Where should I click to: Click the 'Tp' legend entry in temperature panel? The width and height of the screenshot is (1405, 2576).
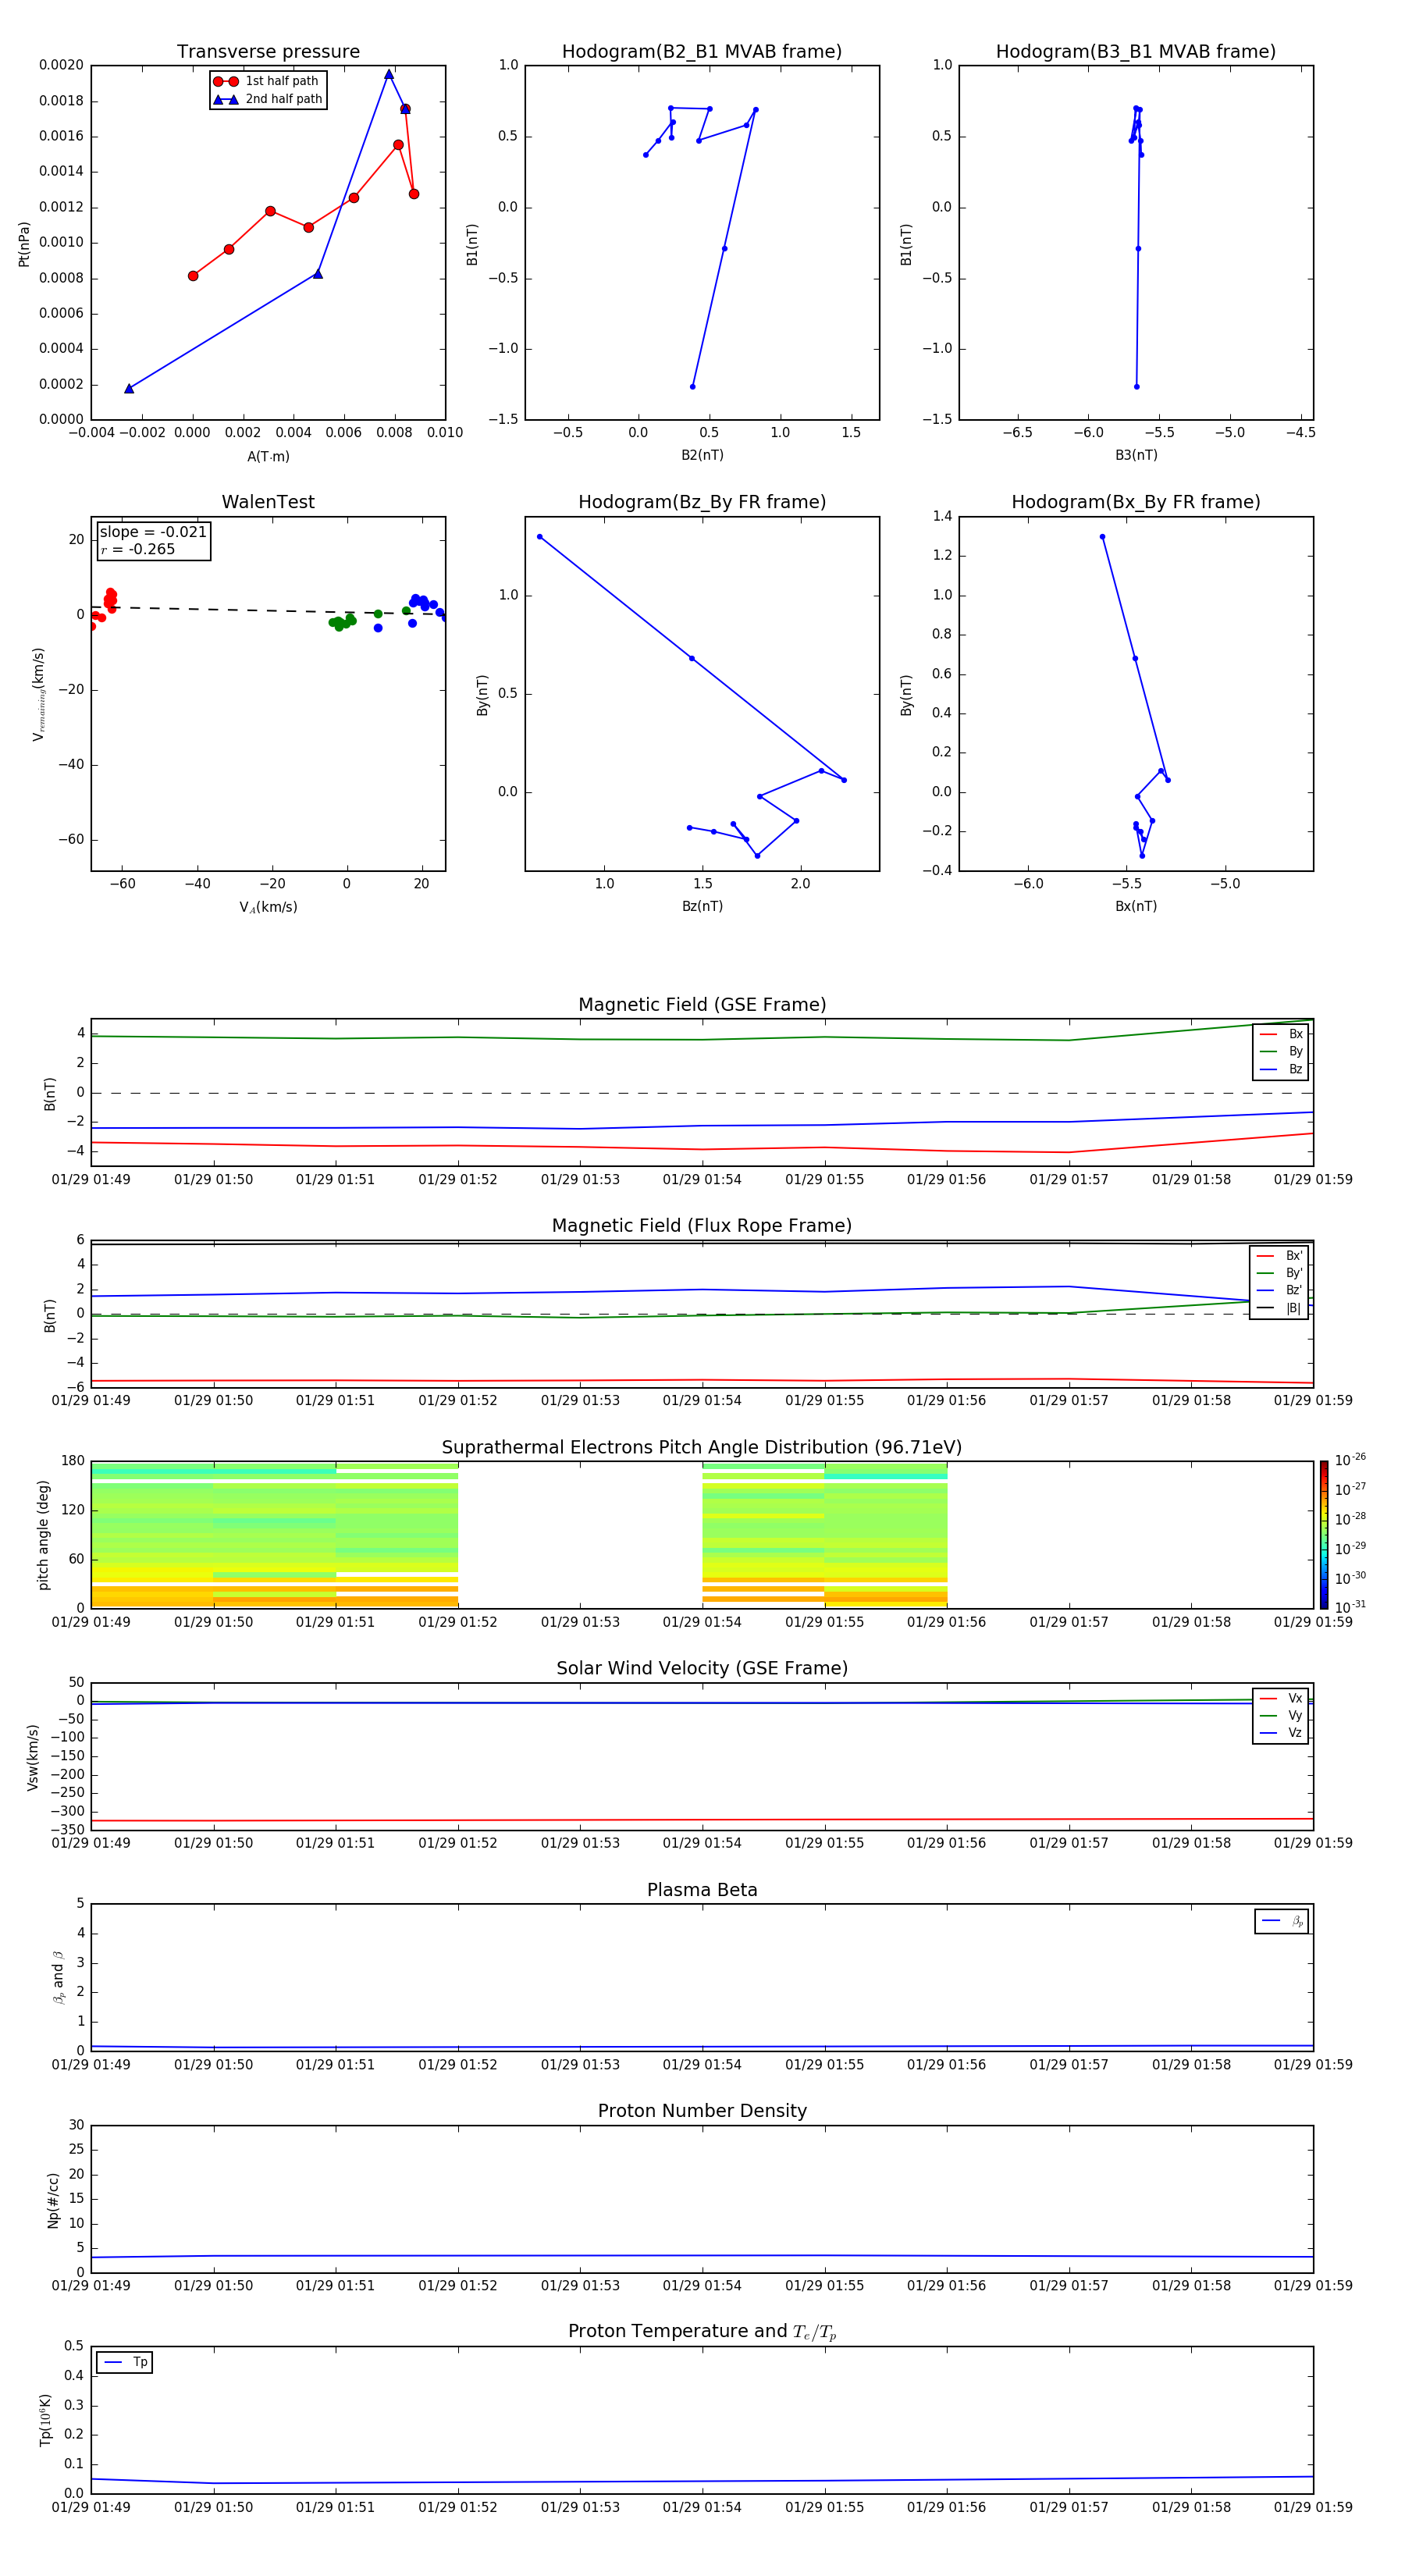coord(125,2363)
